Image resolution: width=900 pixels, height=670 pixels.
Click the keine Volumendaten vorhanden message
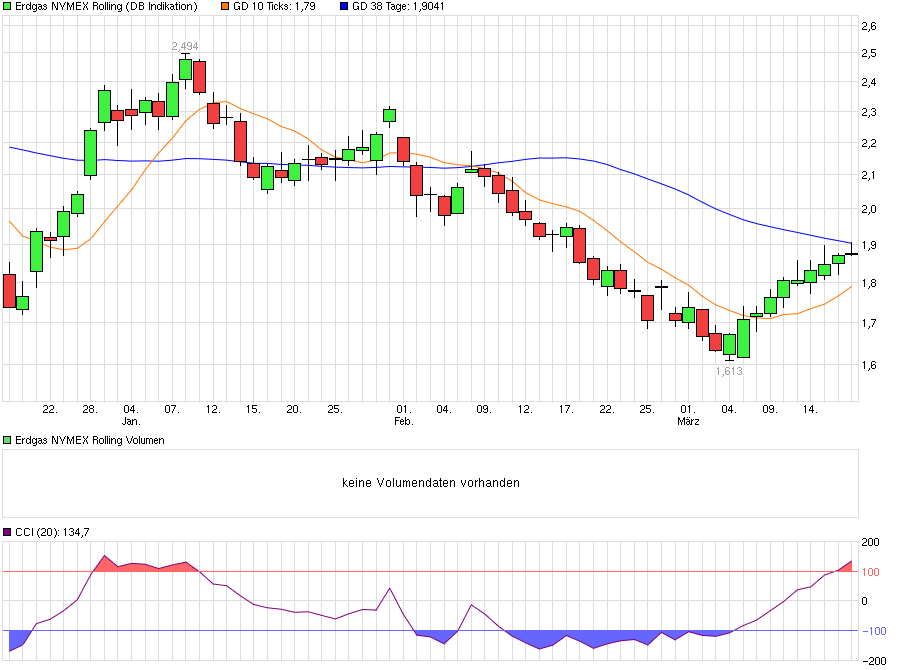click(x=430, y=482)
